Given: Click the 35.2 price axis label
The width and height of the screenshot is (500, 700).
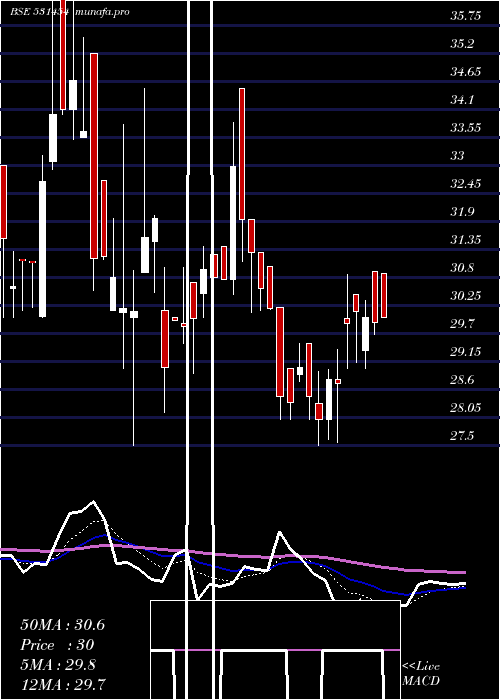Looking at the screenshot, I should coord(462,44).
